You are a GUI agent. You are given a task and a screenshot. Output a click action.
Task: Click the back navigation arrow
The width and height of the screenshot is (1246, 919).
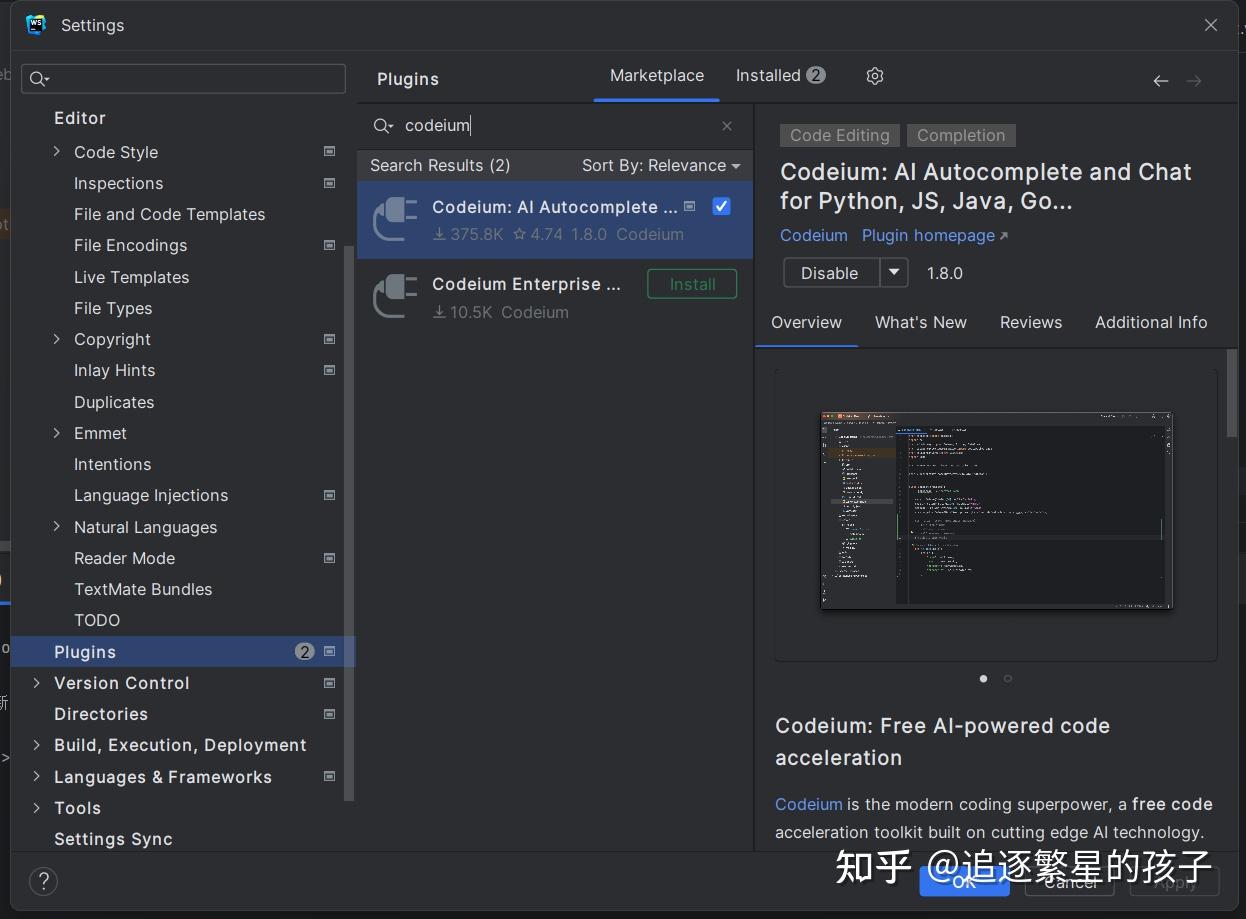(x=1161, y=81)
